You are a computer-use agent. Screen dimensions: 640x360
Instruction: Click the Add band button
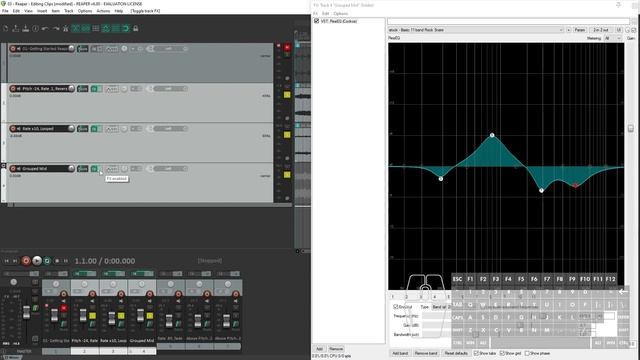[x=400, y=353]
